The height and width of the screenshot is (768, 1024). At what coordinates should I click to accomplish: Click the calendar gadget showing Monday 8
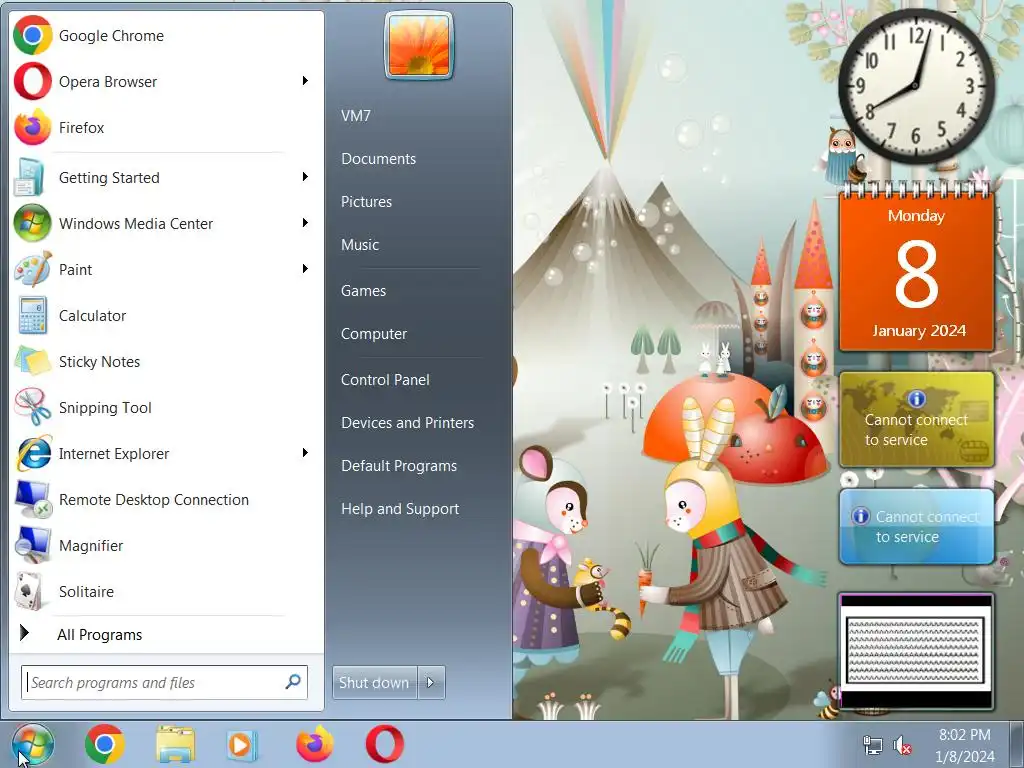(916, 268)
